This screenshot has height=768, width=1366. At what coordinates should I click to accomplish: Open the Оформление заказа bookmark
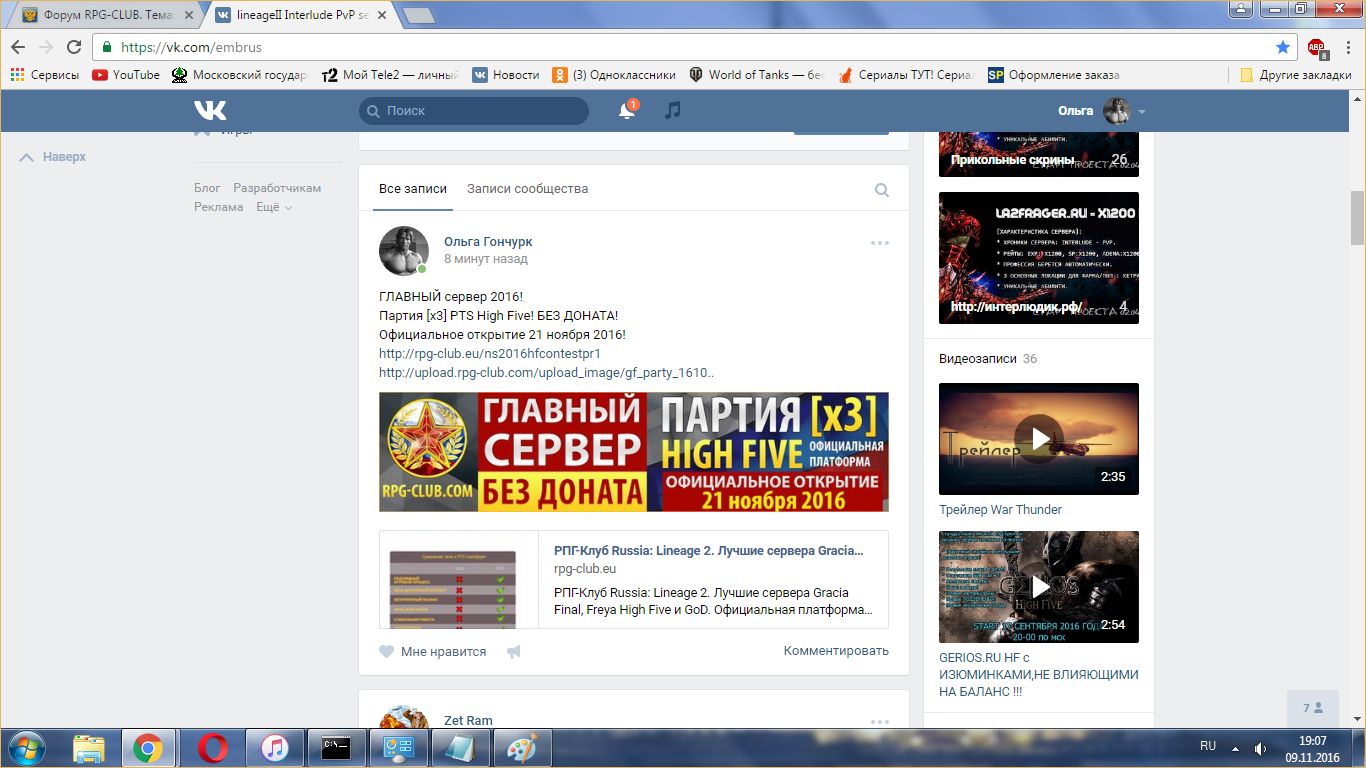tap(1054, 75)
